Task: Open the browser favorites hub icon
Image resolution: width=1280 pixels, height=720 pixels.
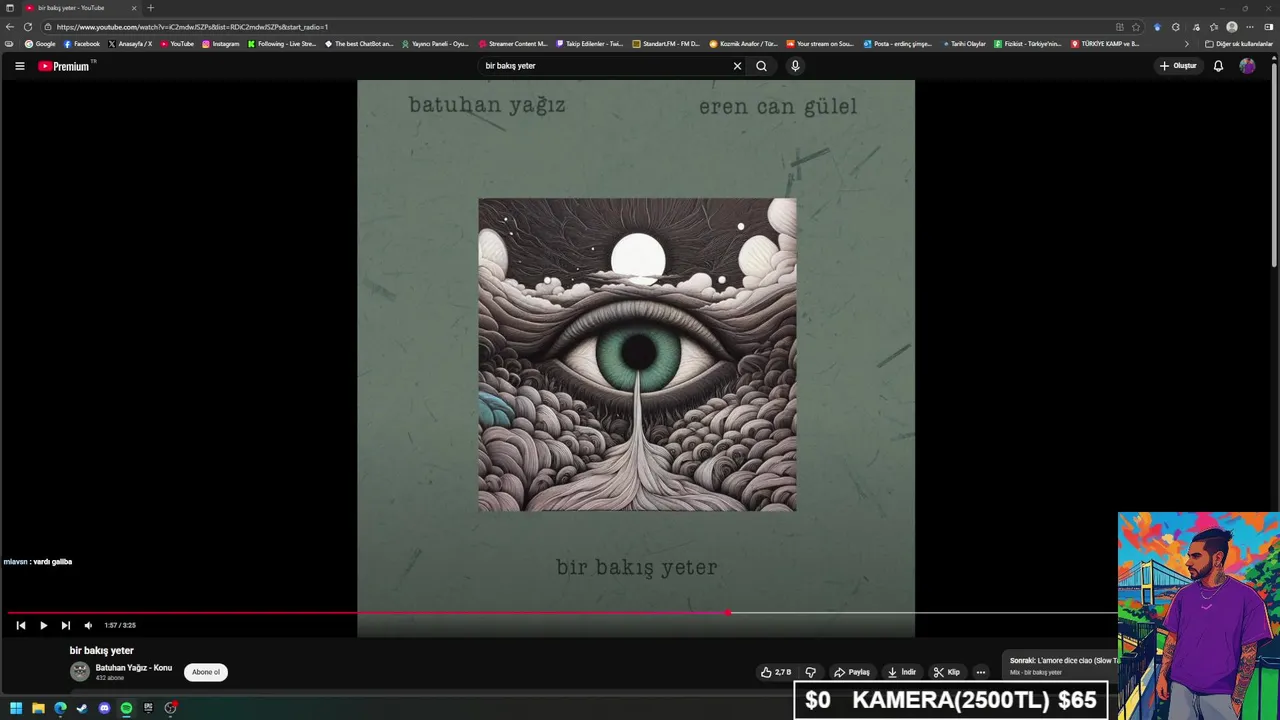Action: [1214, 27]
